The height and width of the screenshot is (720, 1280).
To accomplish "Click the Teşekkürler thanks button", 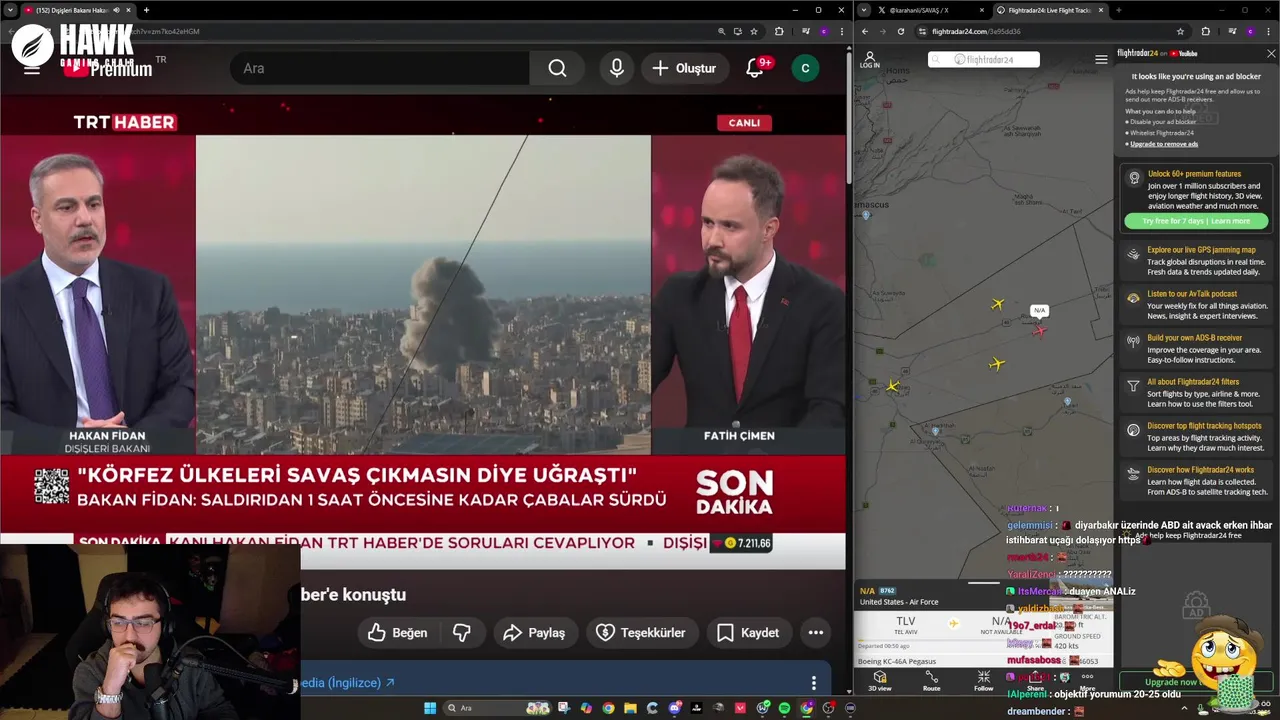I will click(641, 633).
